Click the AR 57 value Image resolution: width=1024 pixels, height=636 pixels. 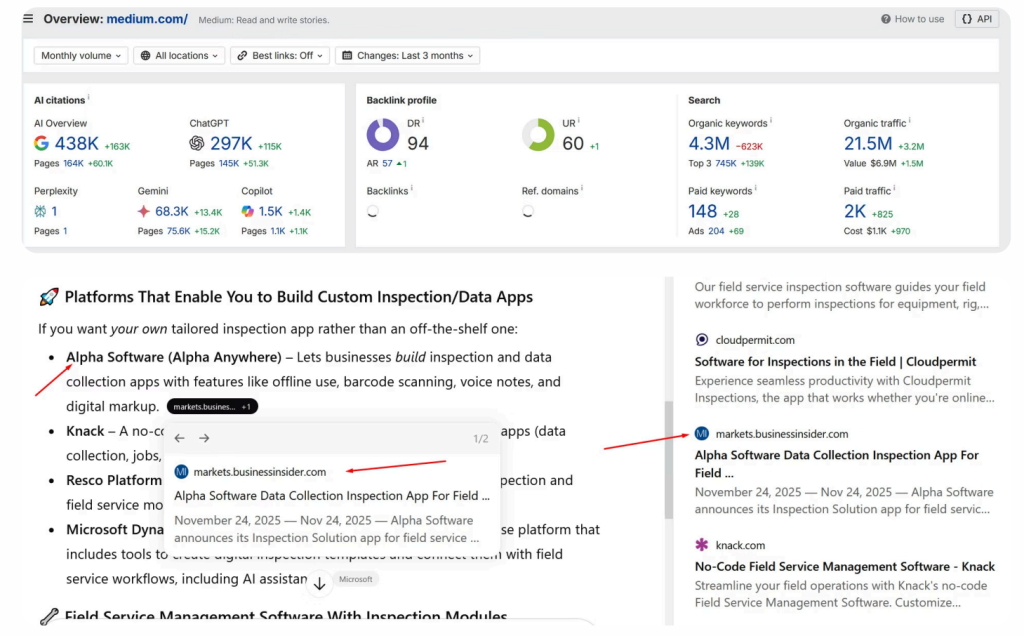387,163
